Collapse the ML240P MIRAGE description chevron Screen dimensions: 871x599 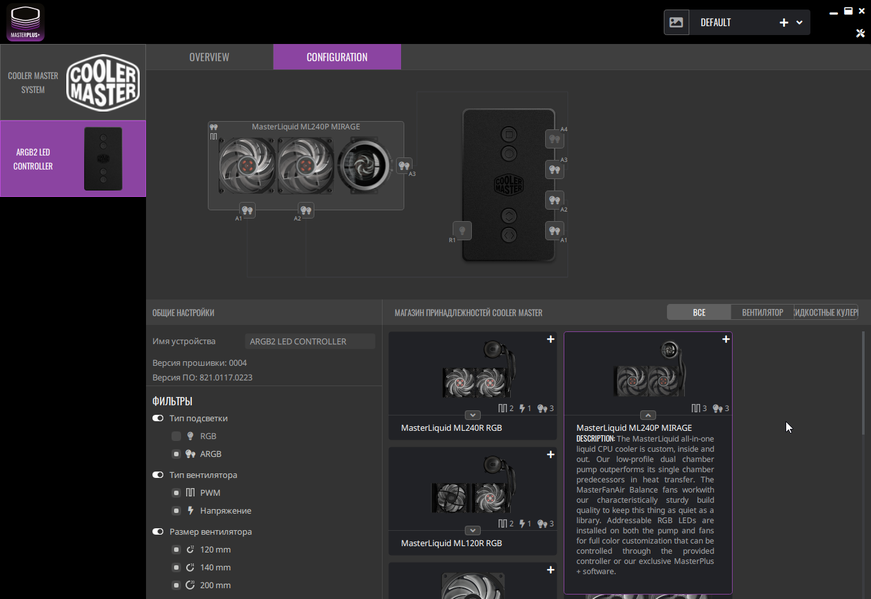(648, 415)
